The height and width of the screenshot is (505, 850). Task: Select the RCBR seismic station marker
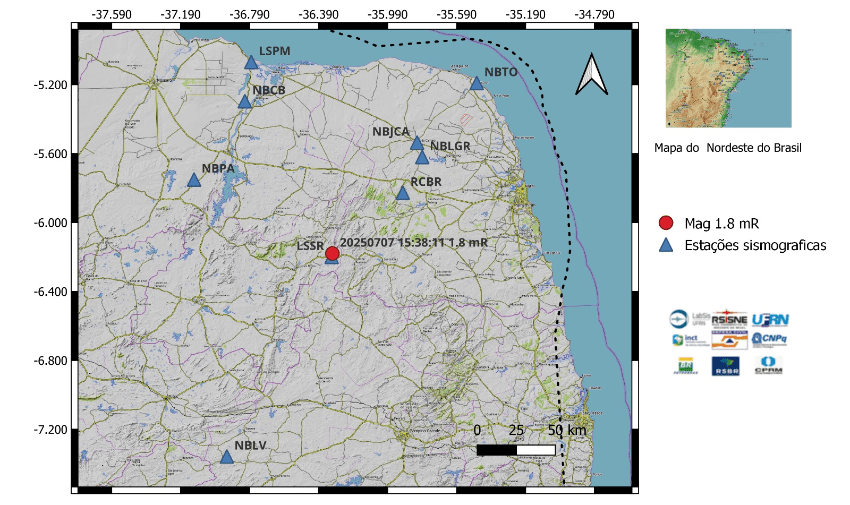[x=403, y=193]
